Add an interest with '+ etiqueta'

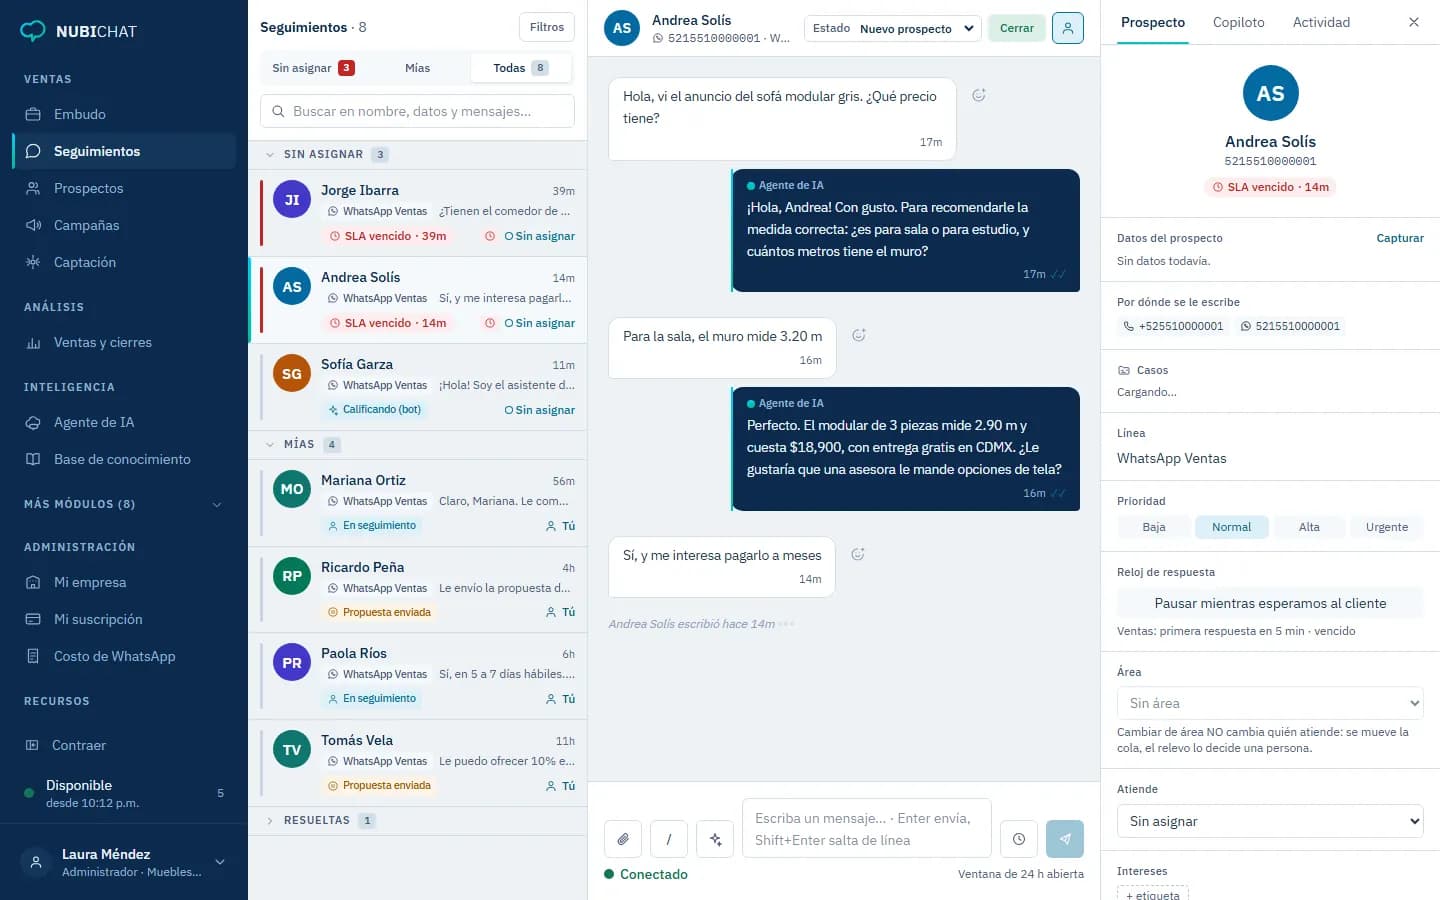click(x=1153, y=894)
